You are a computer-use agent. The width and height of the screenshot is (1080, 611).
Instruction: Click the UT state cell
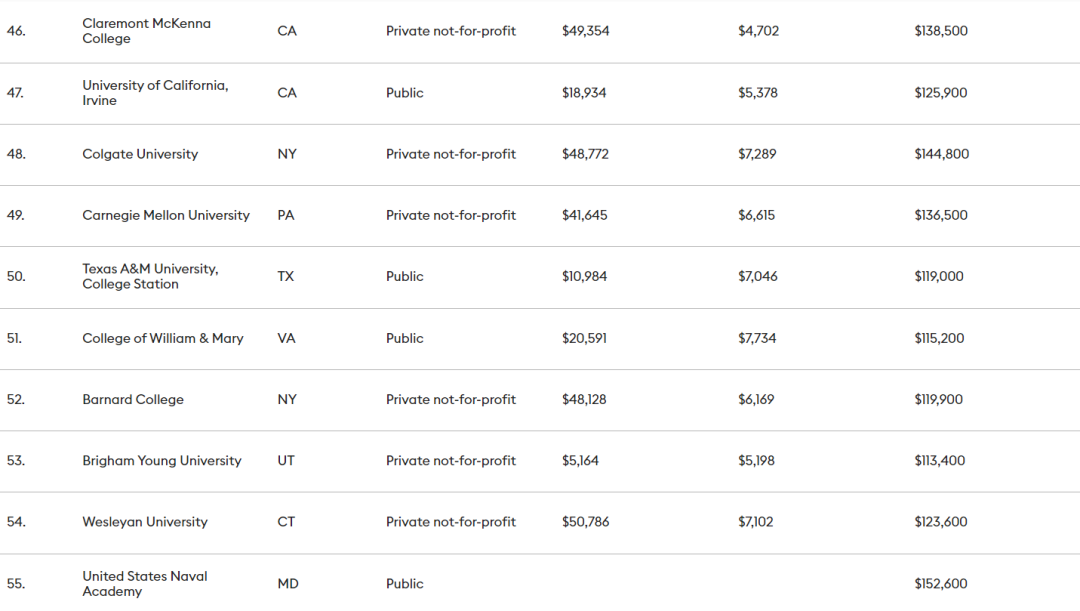286,461
